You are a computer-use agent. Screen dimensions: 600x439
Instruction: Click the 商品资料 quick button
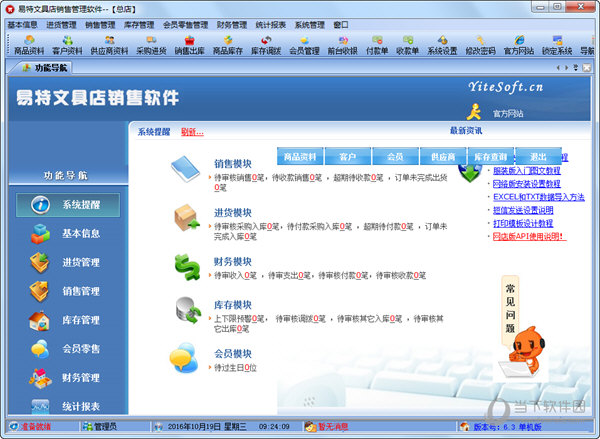click(x=300, y=157)
